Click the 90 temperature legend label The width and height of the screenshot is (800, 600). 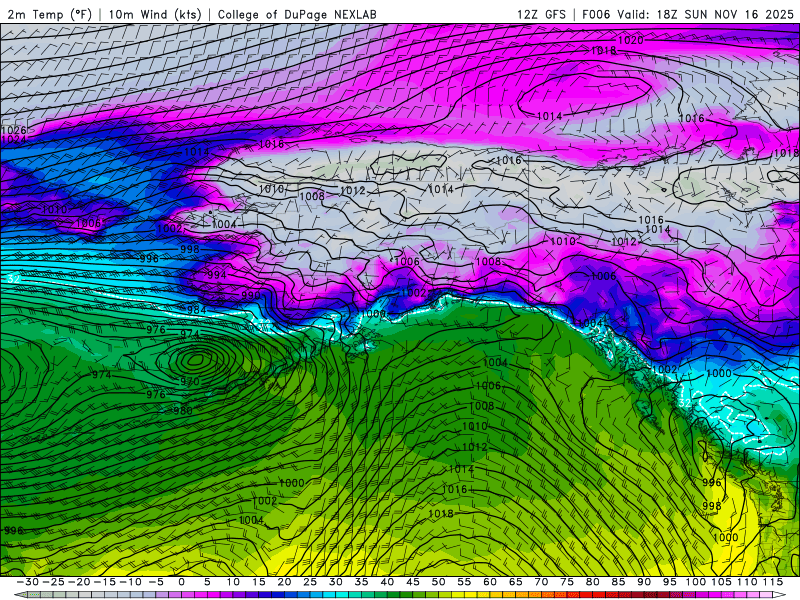[643, 582]
